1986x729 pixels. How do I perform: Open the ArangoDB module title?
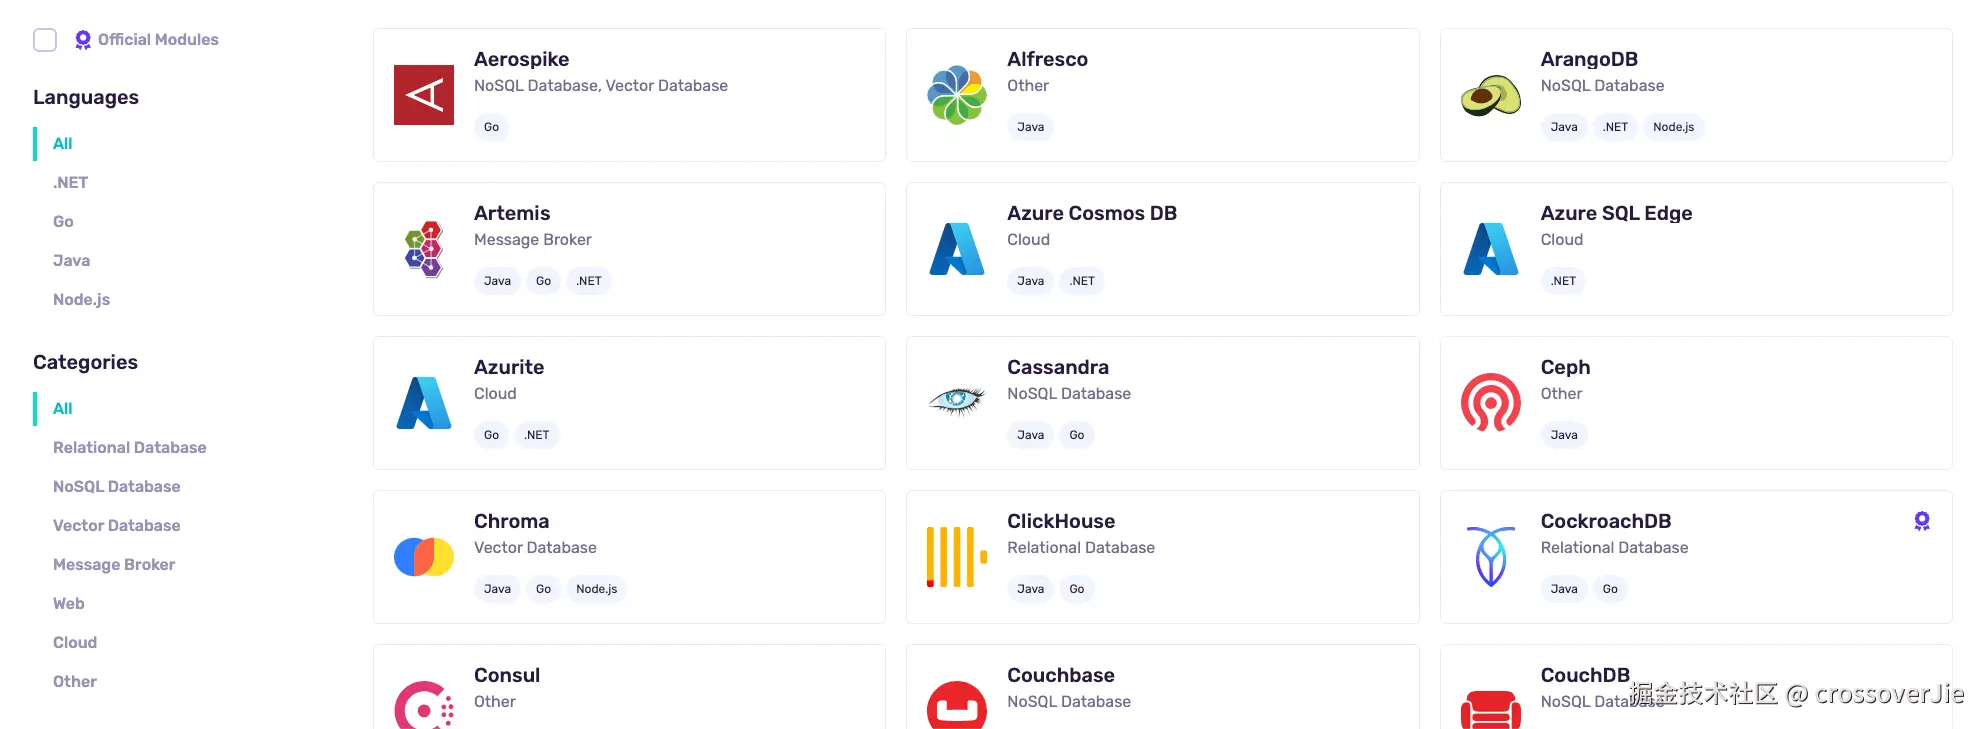click(x=1589, y=59)
